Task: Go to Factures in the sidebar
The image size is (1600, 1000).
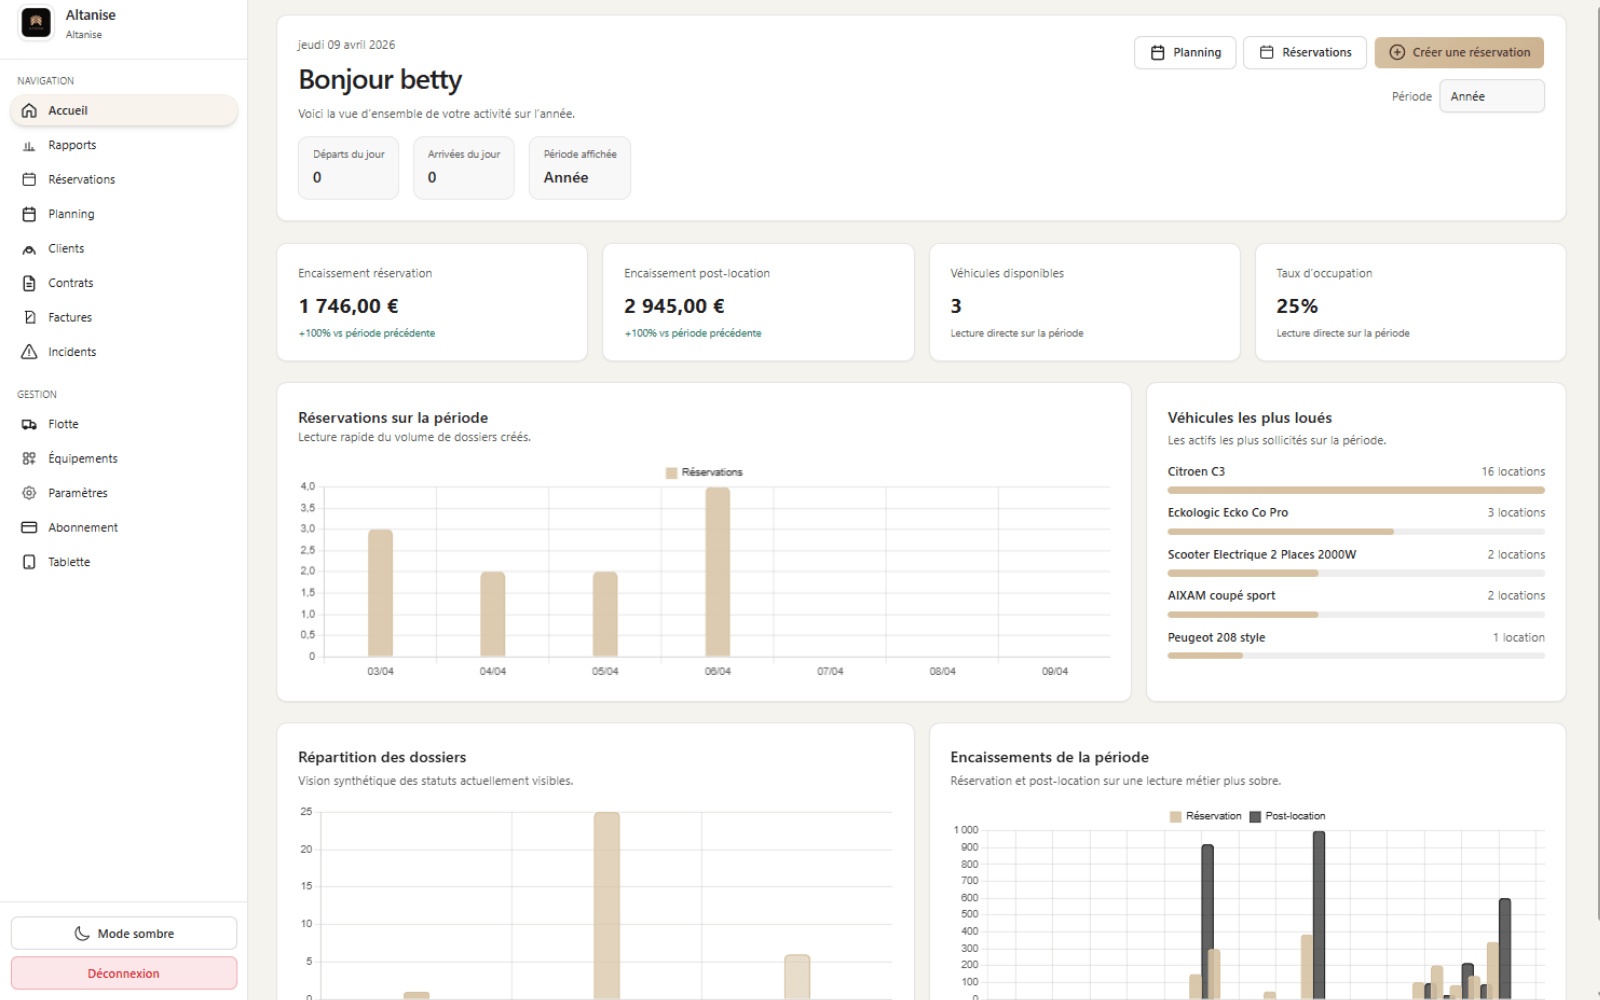Action: click(70, 318)
